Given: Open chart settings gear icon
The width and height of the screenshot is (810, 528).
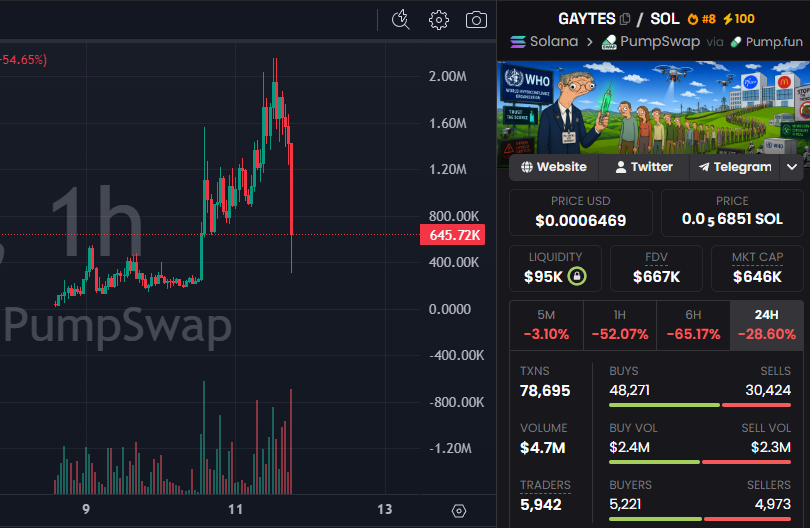Looking at the screenshot, I should pos(439,20).
